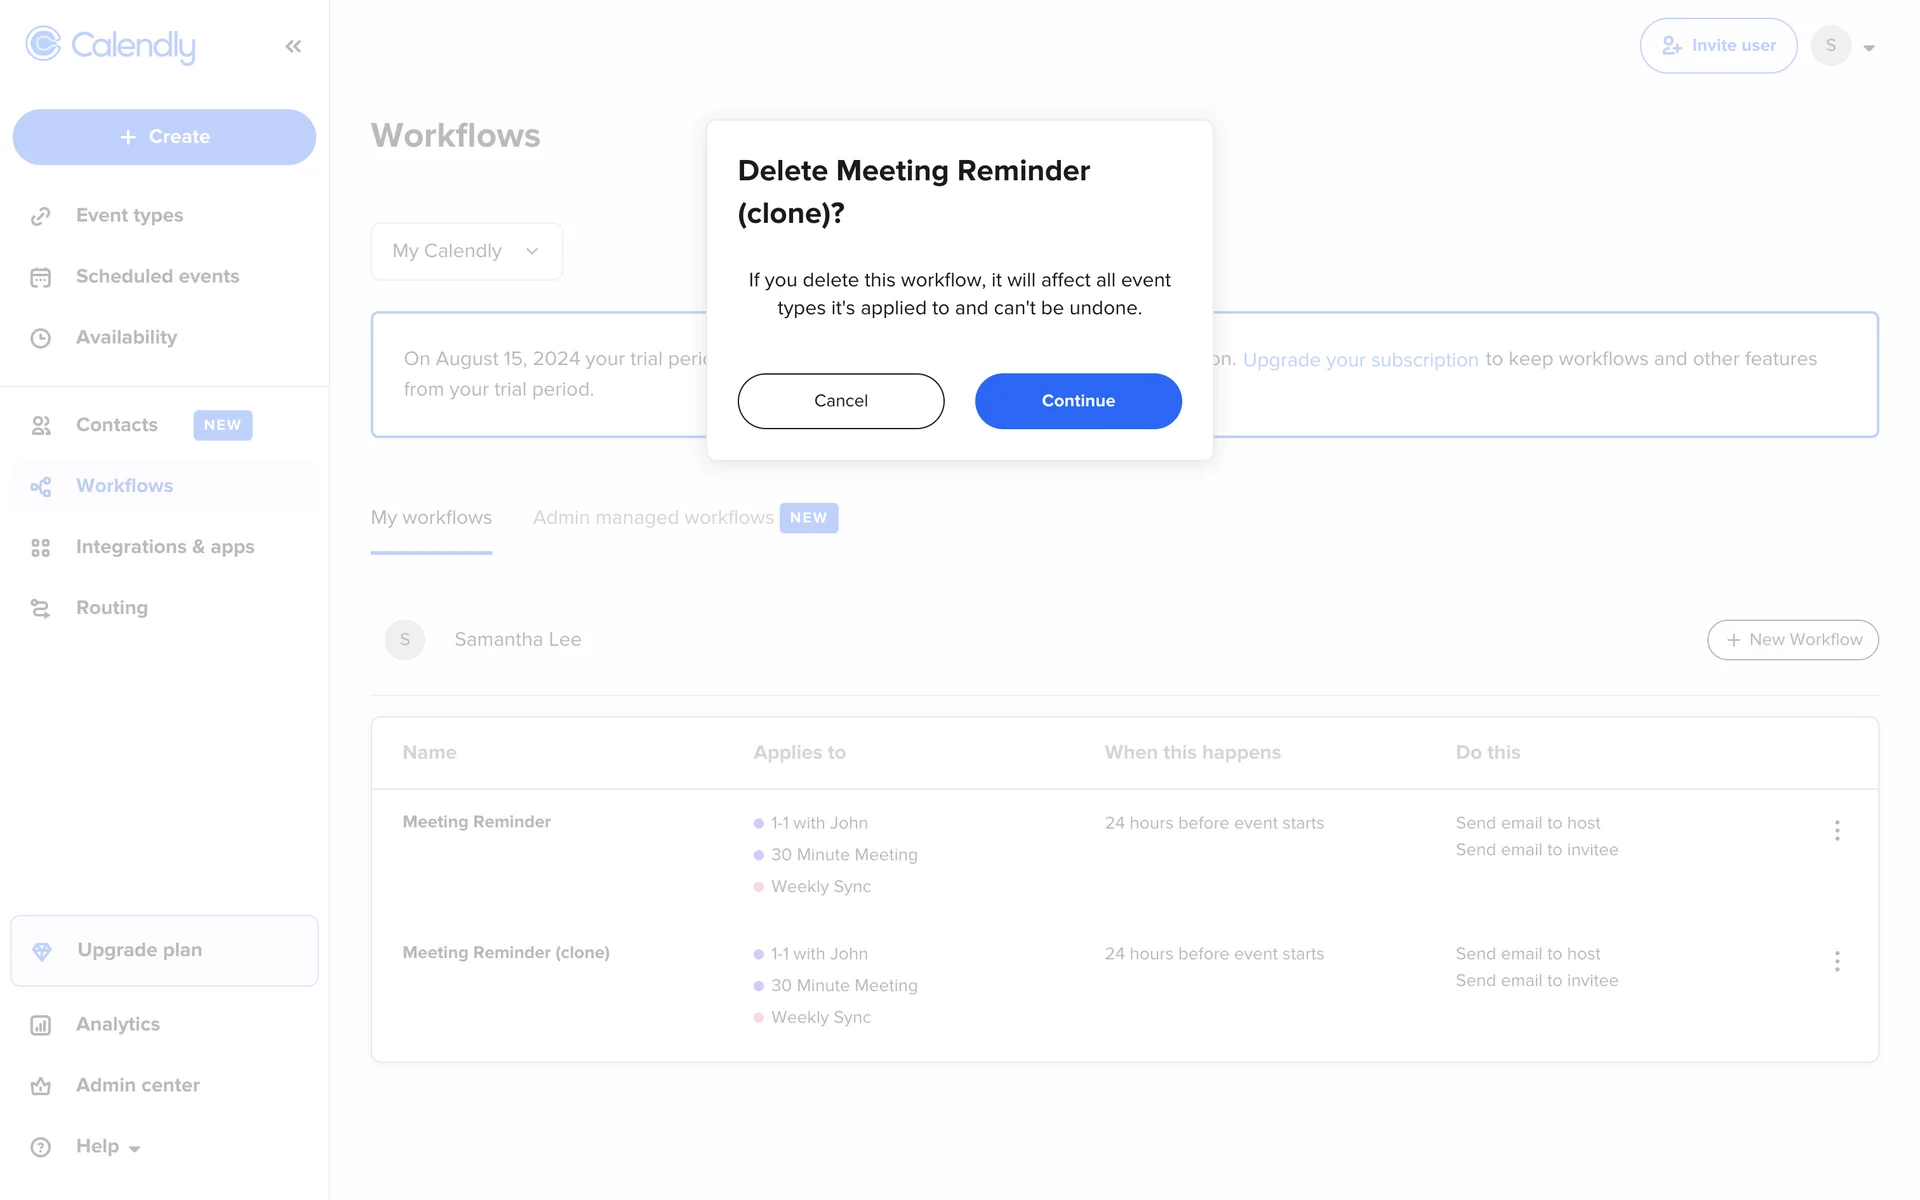1920x1200 pixels.
Task: Open three-dot menu for Meeting Reminder (clone)
Action: coord(1837,962)
